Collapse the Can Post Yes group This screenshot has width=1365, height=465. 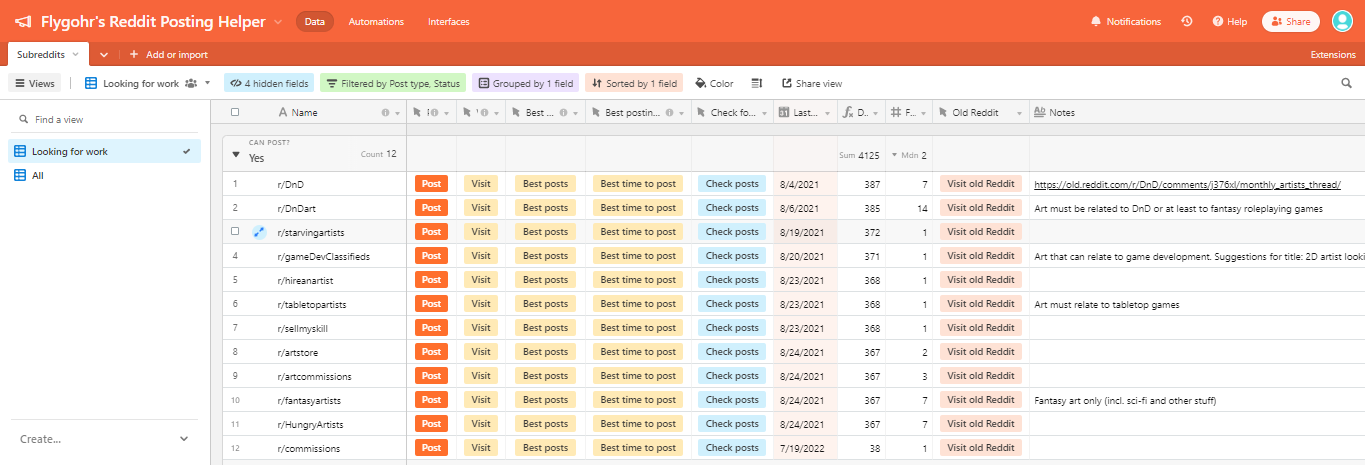[x=236, y=156]
